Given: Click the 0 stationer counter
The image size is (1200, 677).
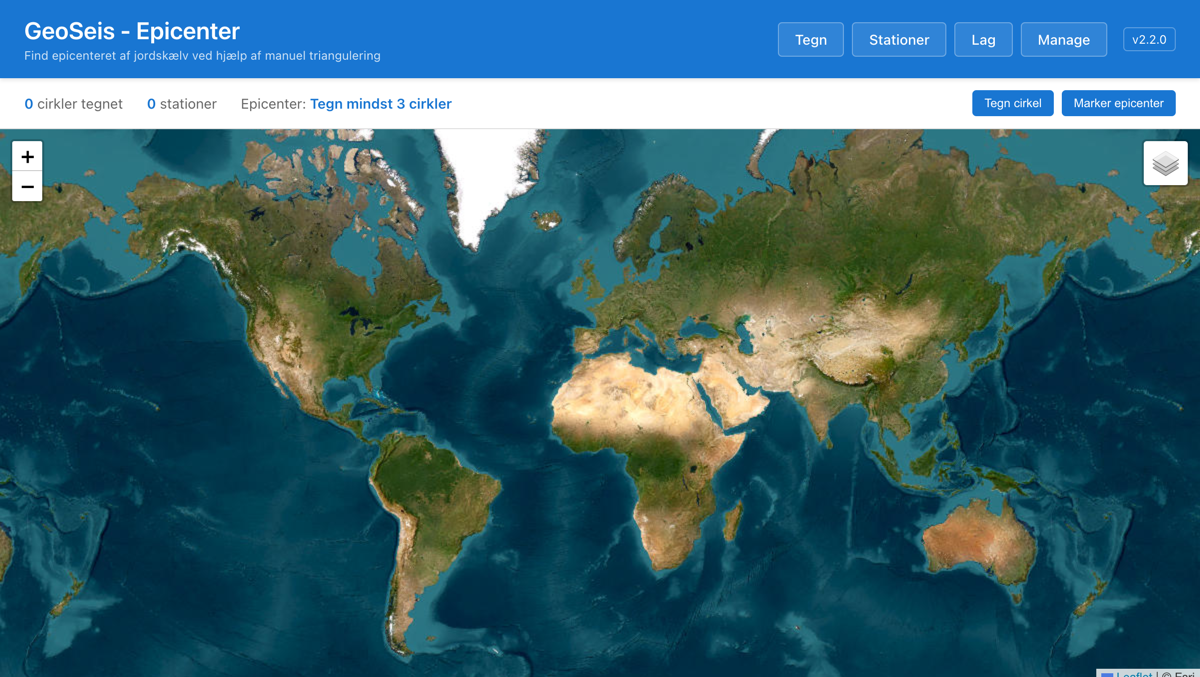Looking at the screenshot, I should 181,103.
